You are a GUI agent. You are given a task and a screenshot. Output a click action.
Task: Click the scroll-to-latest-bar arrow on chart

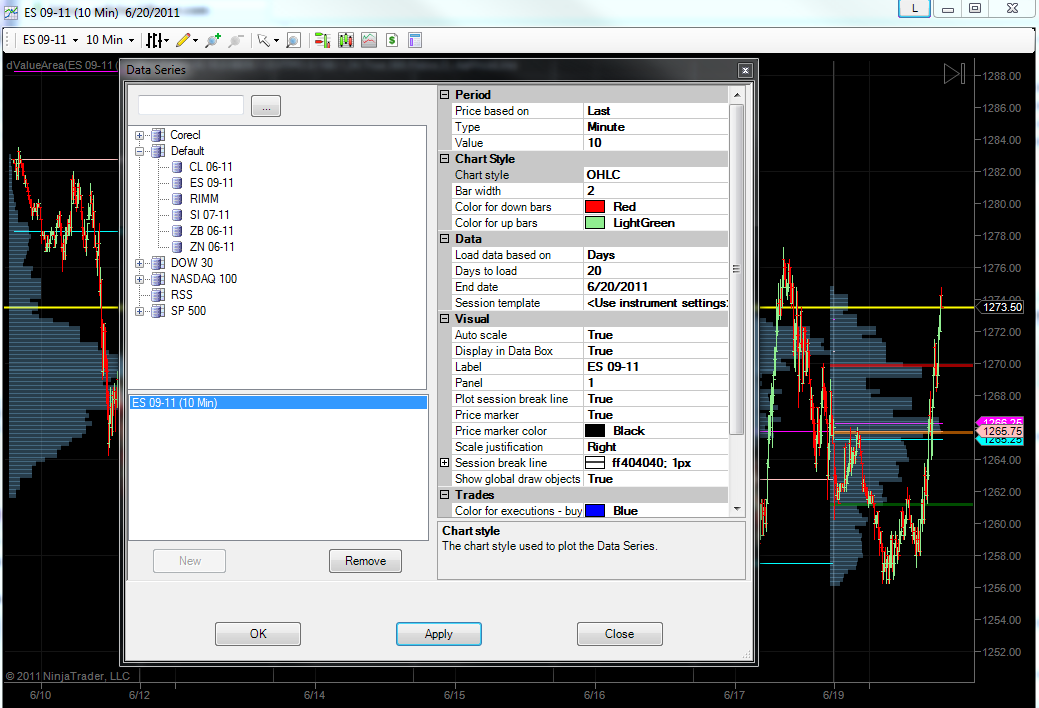[954, 73]
